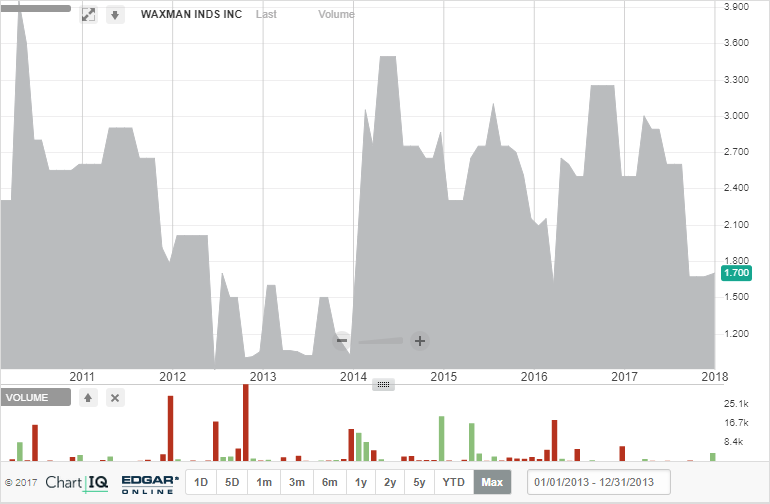The width and height of the screenshot is (770, 504).
Task: Choose the 1y range
Action: click(x=361, y=482)
